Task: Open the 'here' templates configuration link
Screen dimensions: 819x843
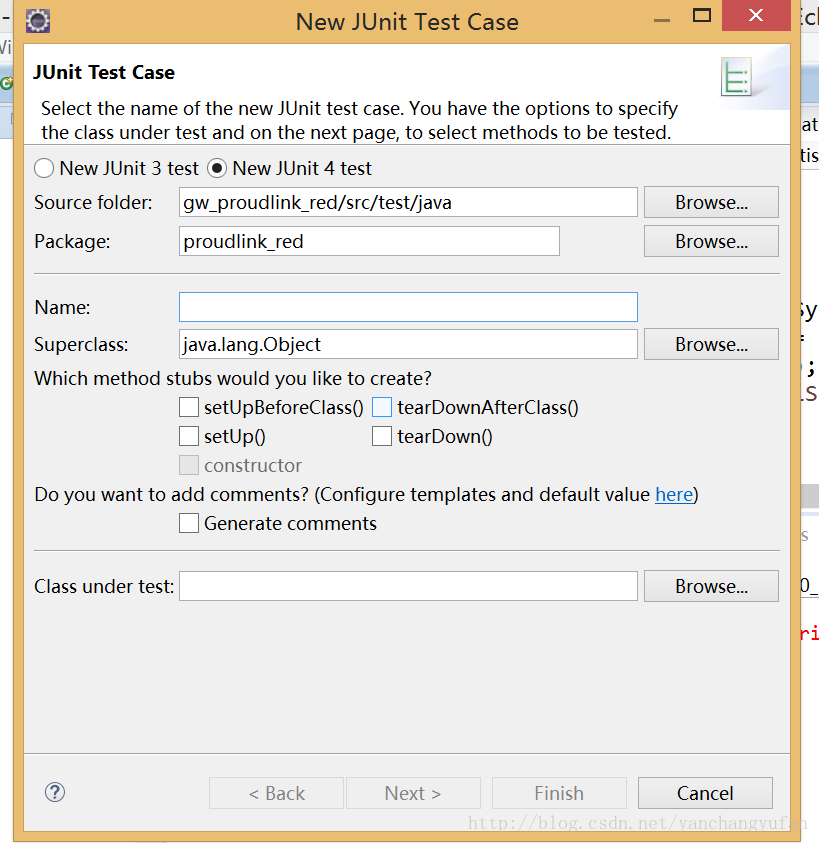Action: pos(674,494)
